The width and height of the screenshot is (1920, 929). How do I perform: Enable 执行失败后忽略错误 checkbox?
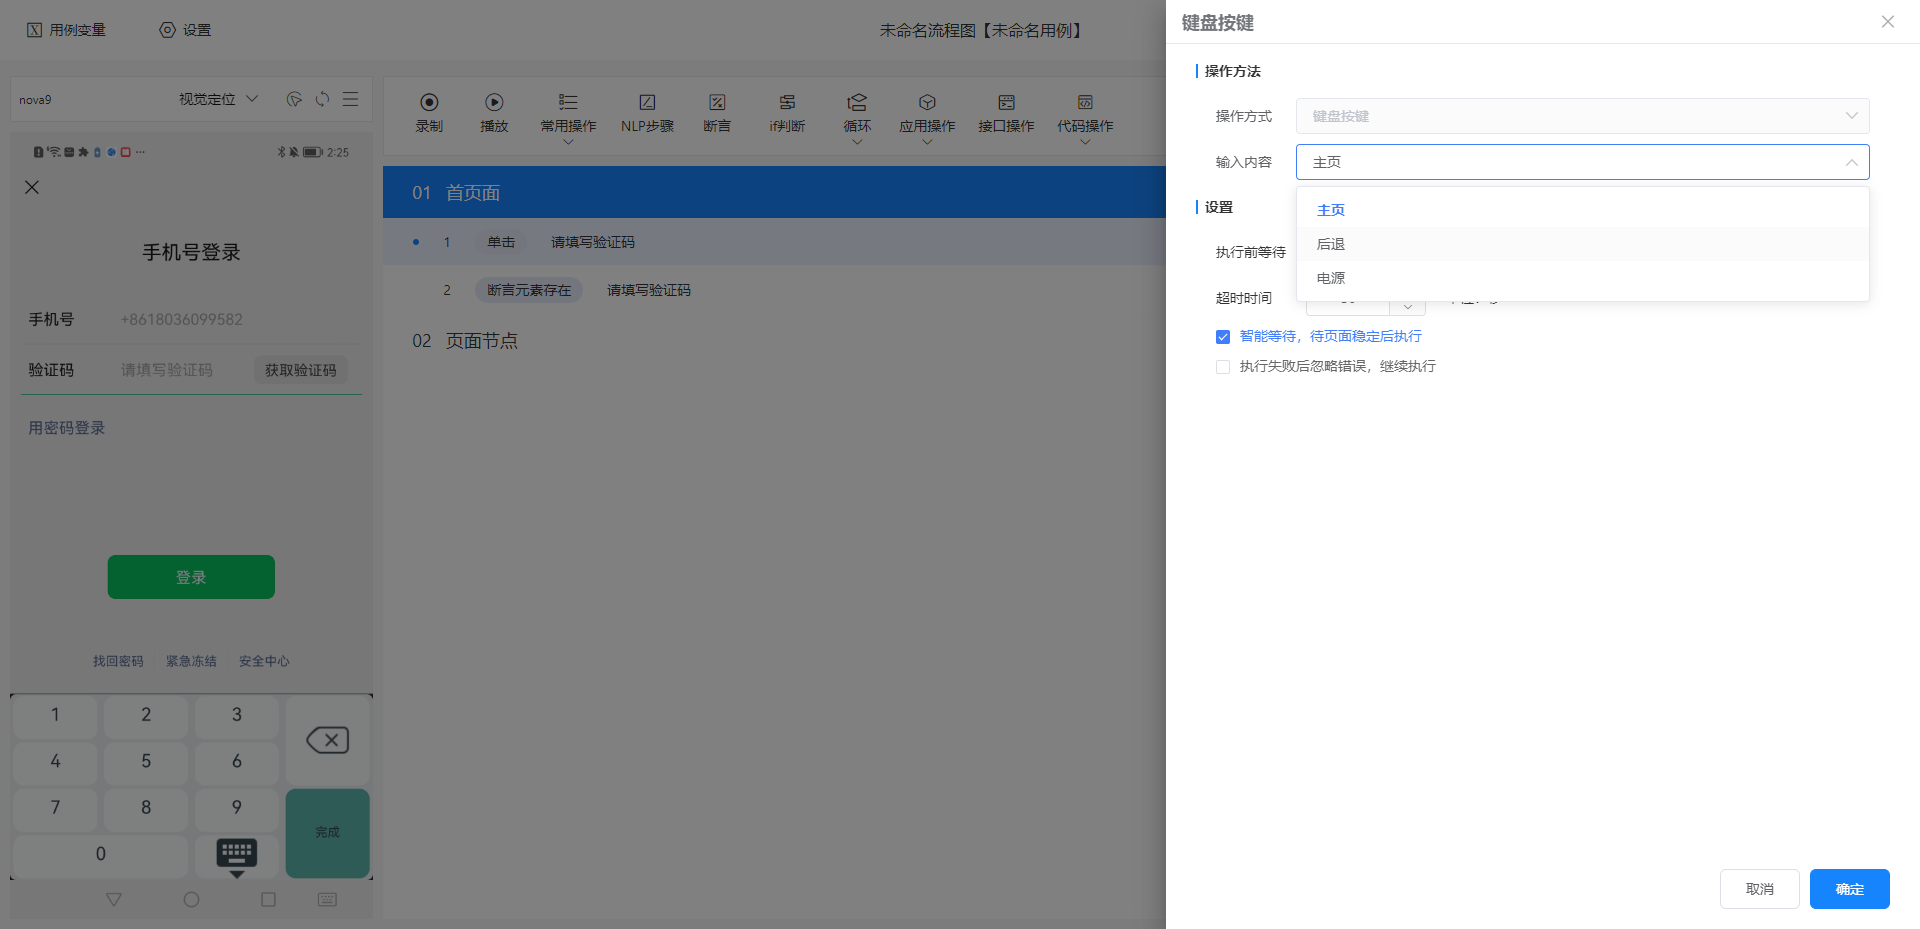[1223, 367]
